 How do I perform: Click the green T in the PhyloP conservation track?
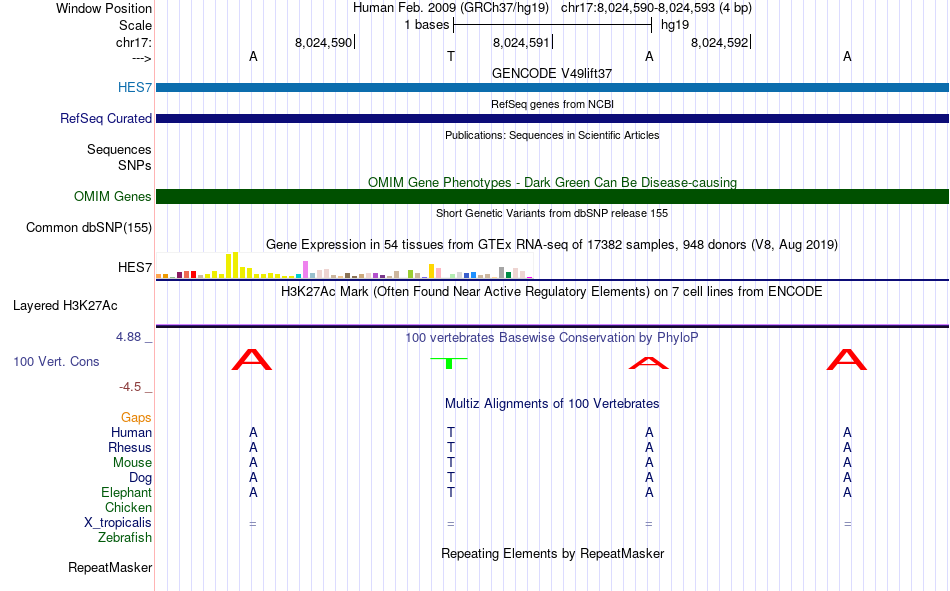(x=449, y=362)
